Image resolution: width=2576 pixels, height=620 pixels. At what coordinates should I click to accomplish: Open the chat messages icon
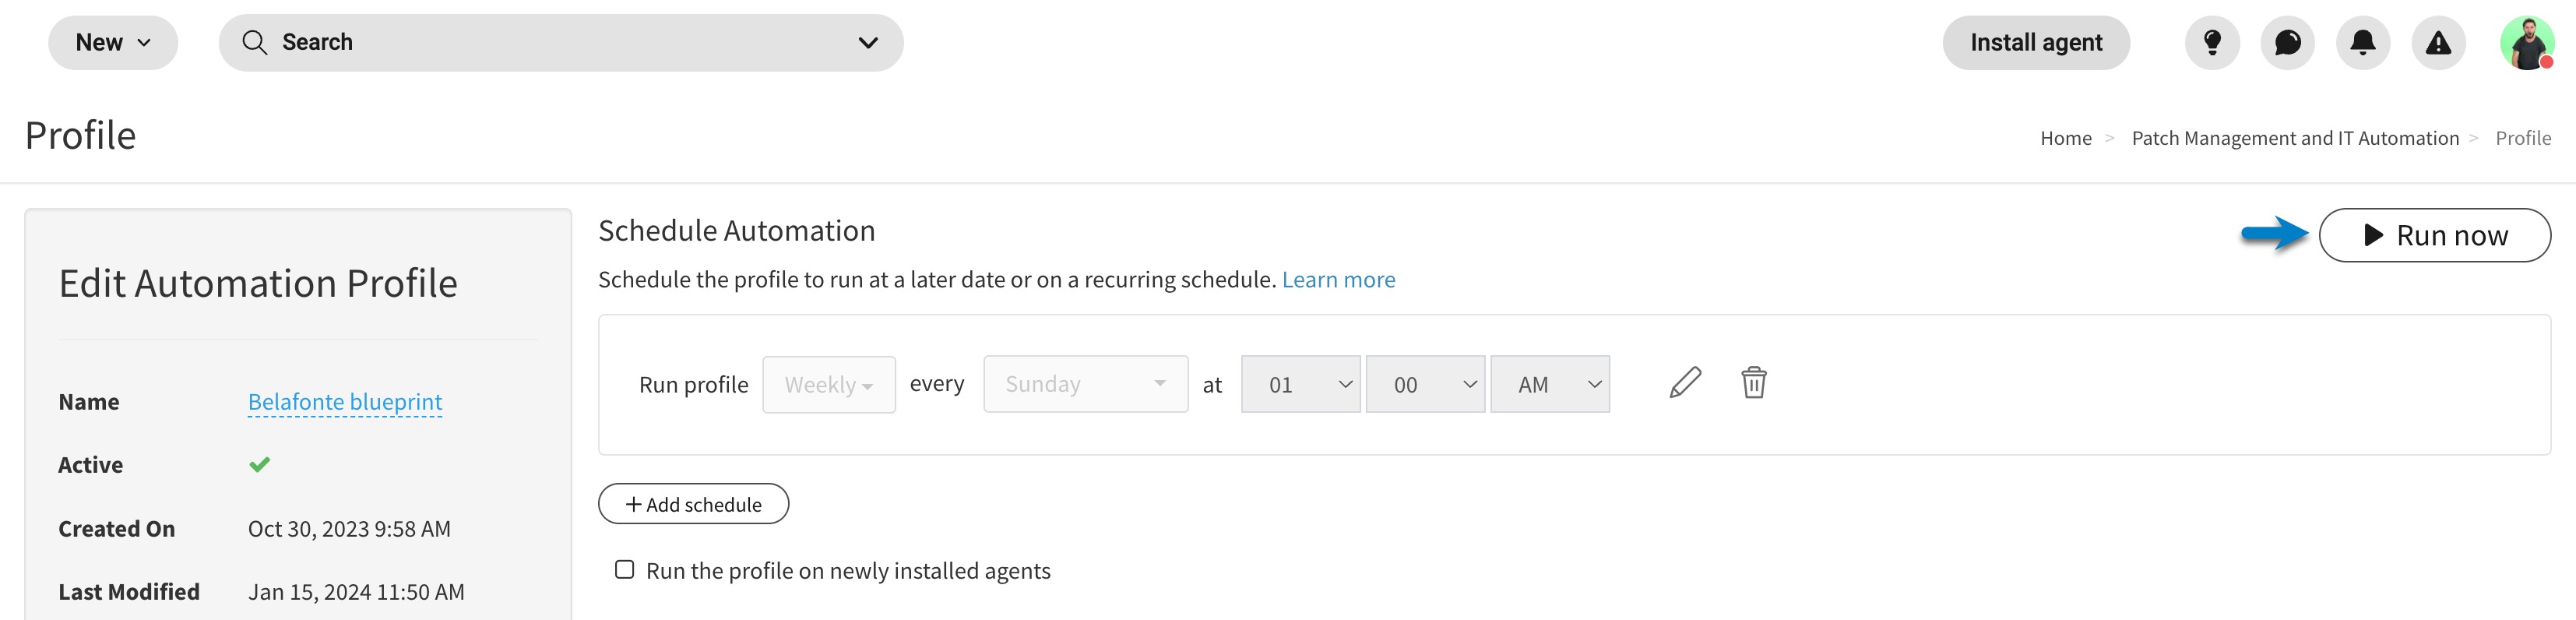[x=2287, y=43]
